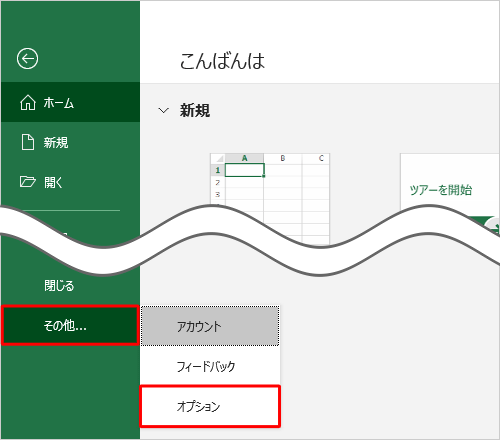The width and height of the screenshot is (500, 440).
Task: Click the open folder icon beside 開く
Action: click(28, 182)
